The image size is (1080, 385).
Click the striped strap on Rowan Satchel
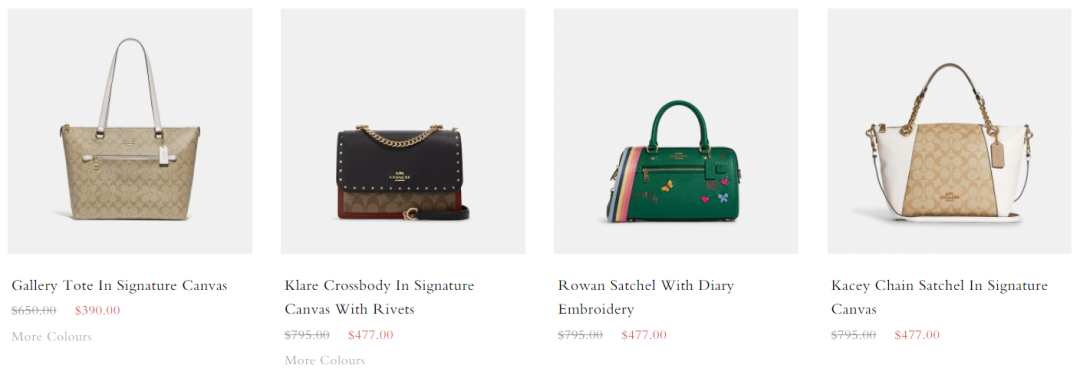tap(625, 185)
